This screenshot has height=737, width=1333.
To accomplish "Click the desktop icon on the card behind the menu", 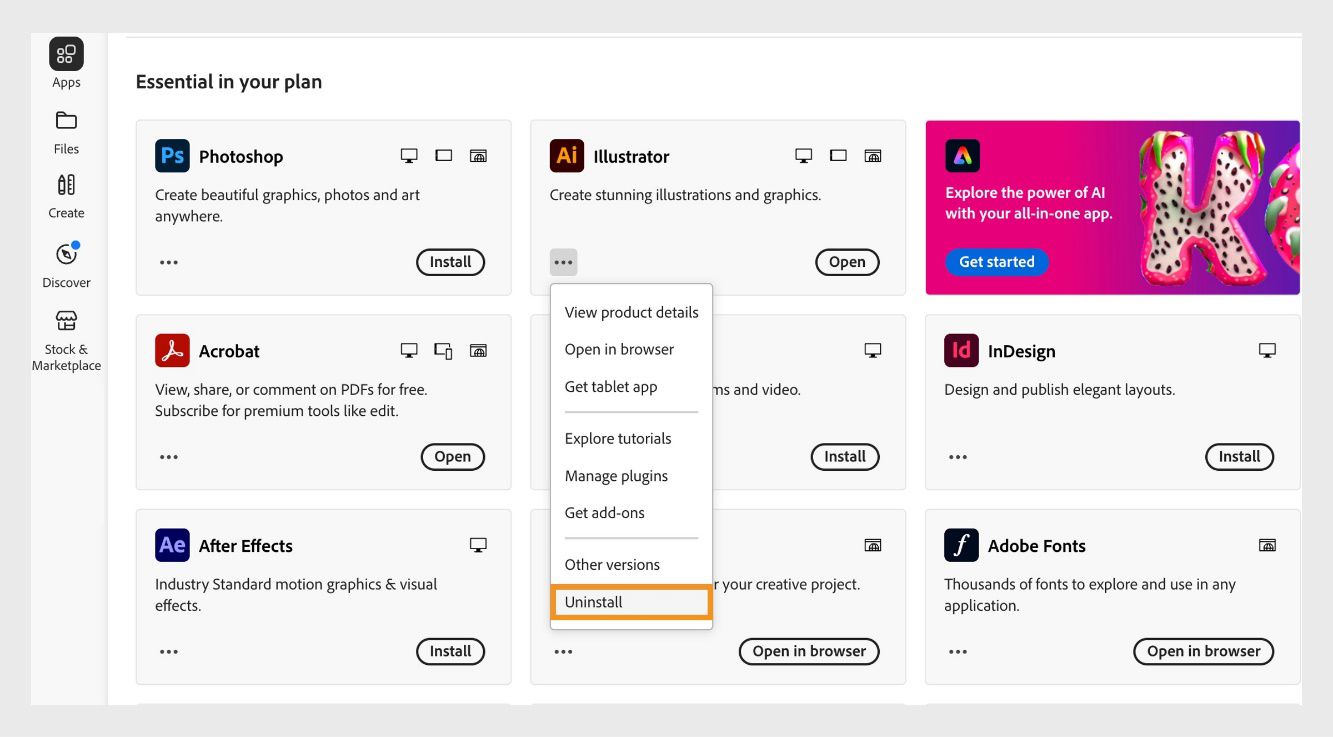I will click(x=873, y=351).
